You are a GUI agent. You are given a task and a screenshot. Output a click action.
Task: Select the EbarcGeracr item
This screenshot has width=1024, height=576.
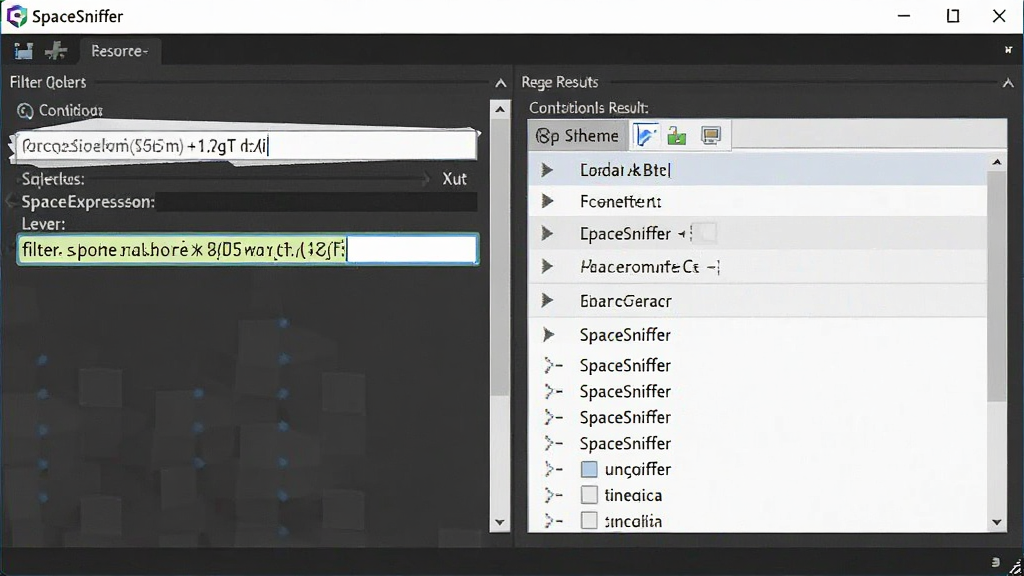pyautogui.click(x=625, y=301)
